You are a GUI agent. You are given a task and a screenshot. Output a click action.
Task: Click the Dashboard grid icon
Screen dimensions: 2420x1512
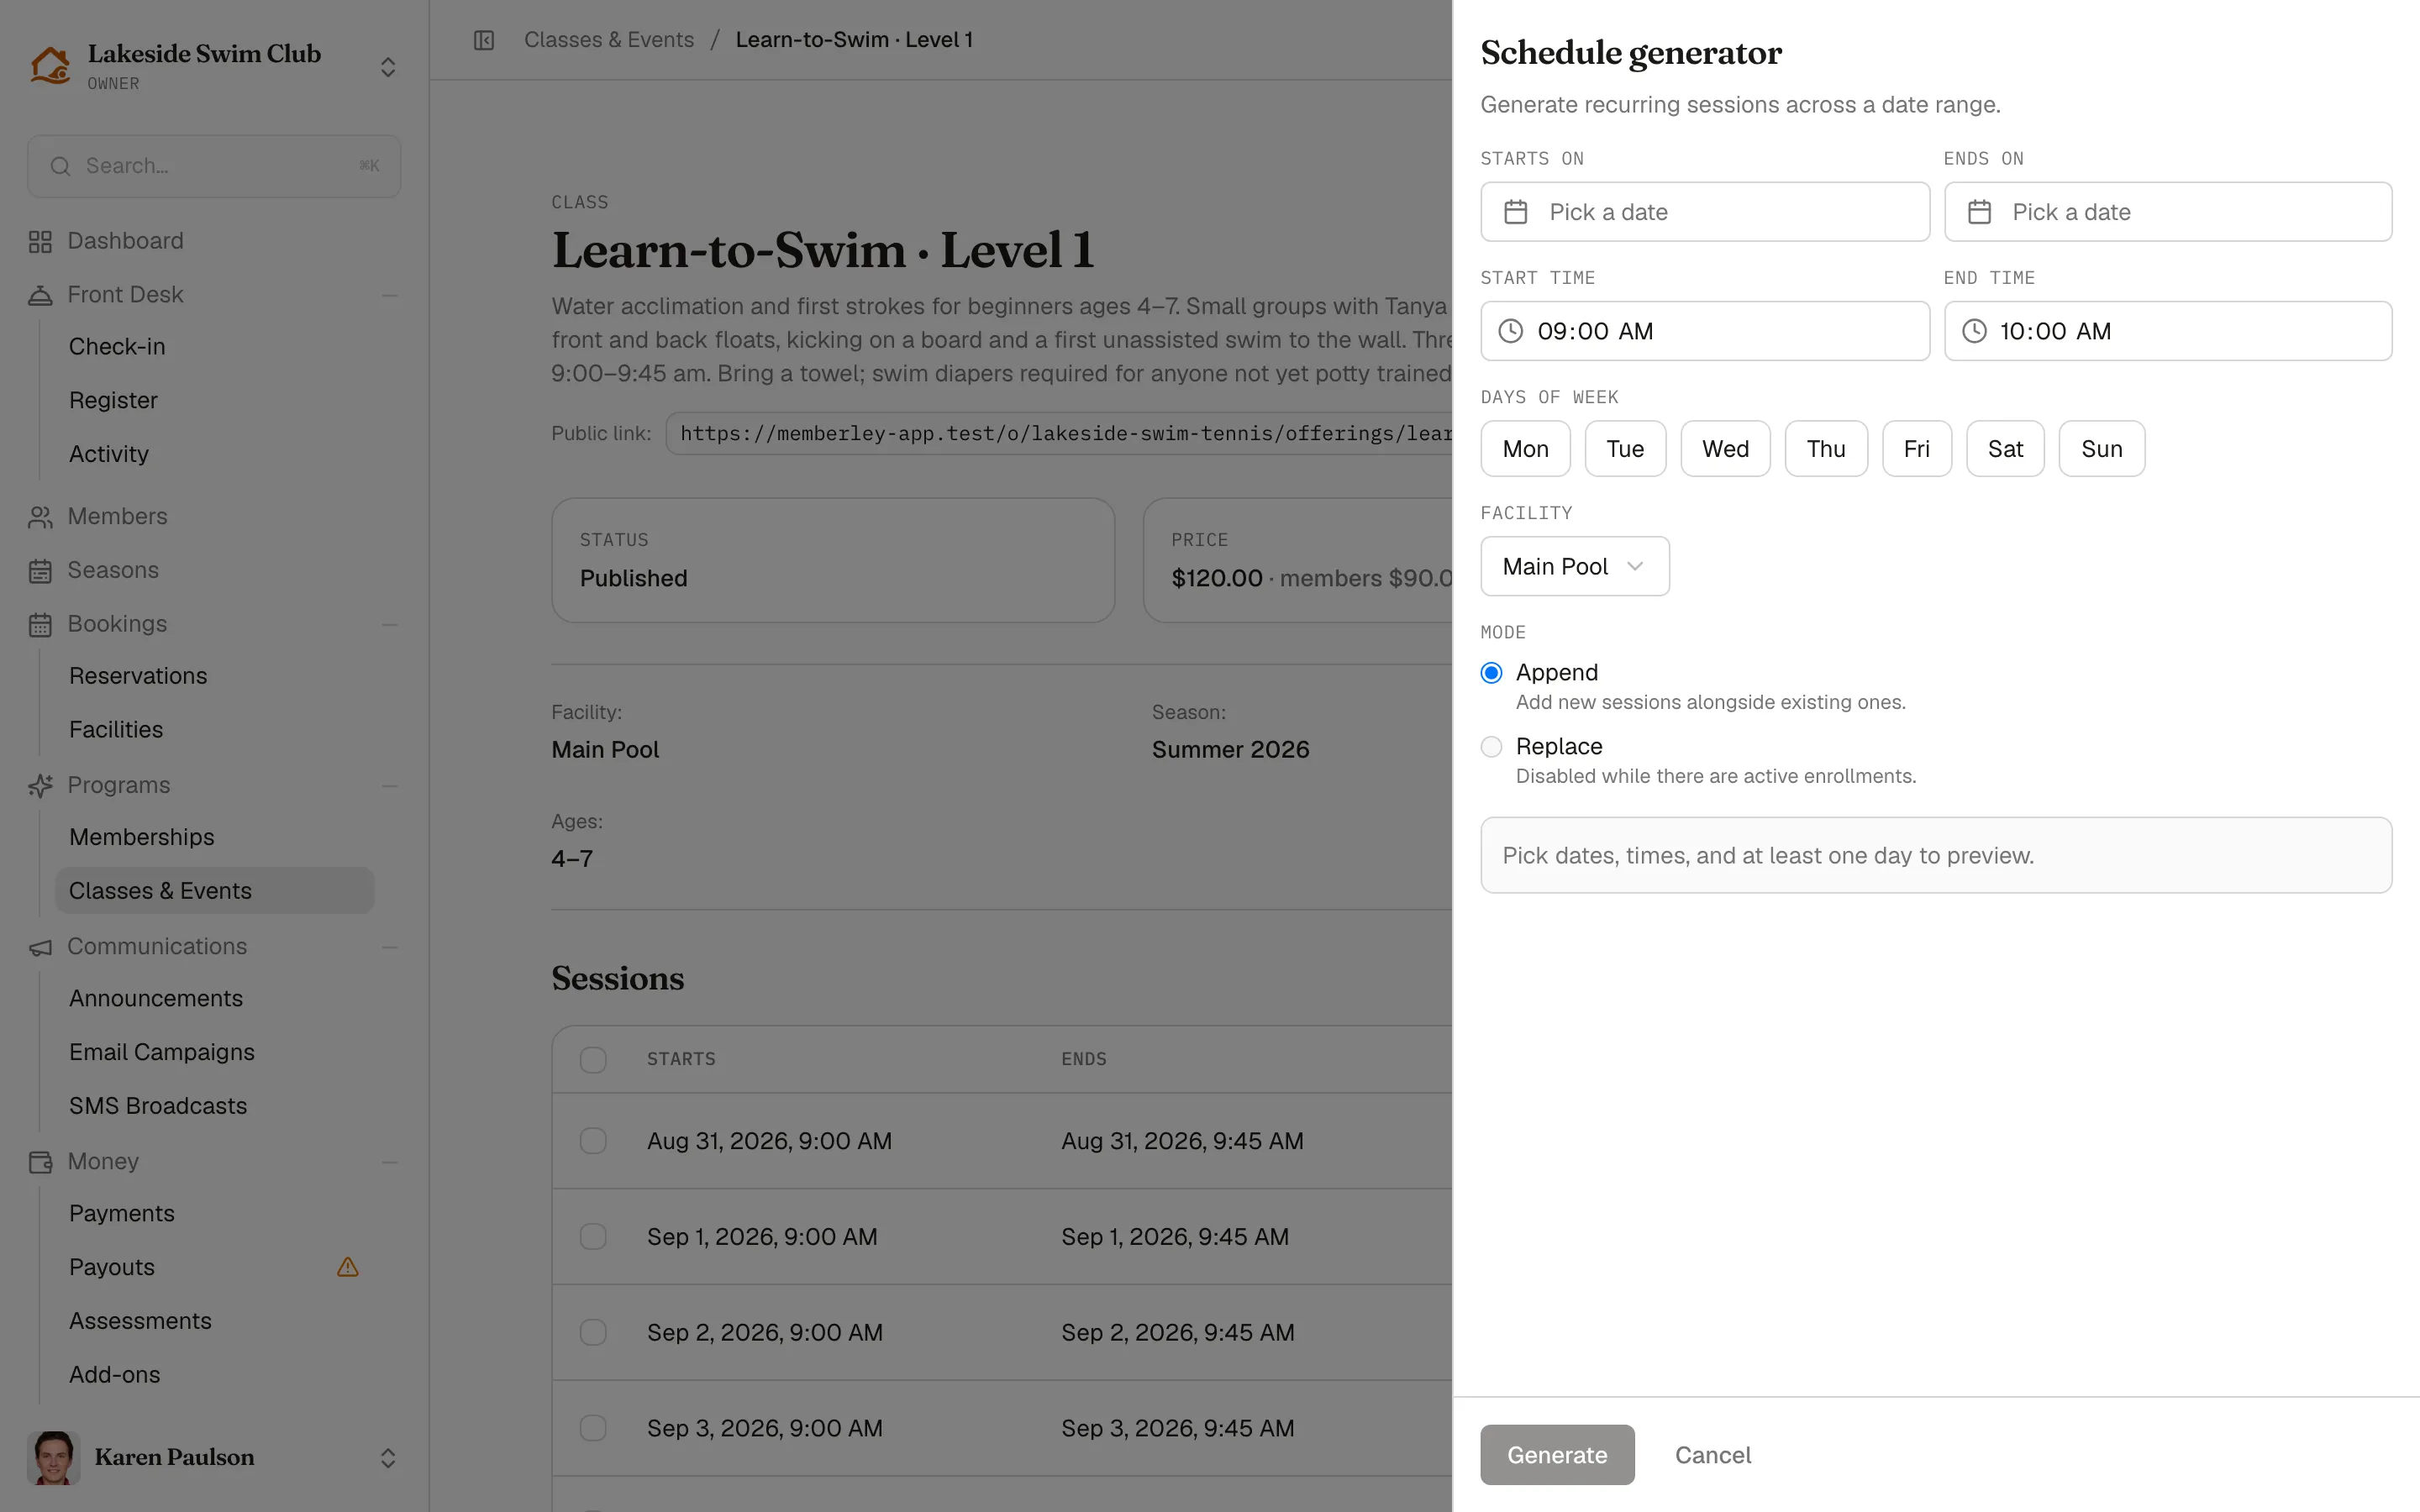[x=40, y=242]
